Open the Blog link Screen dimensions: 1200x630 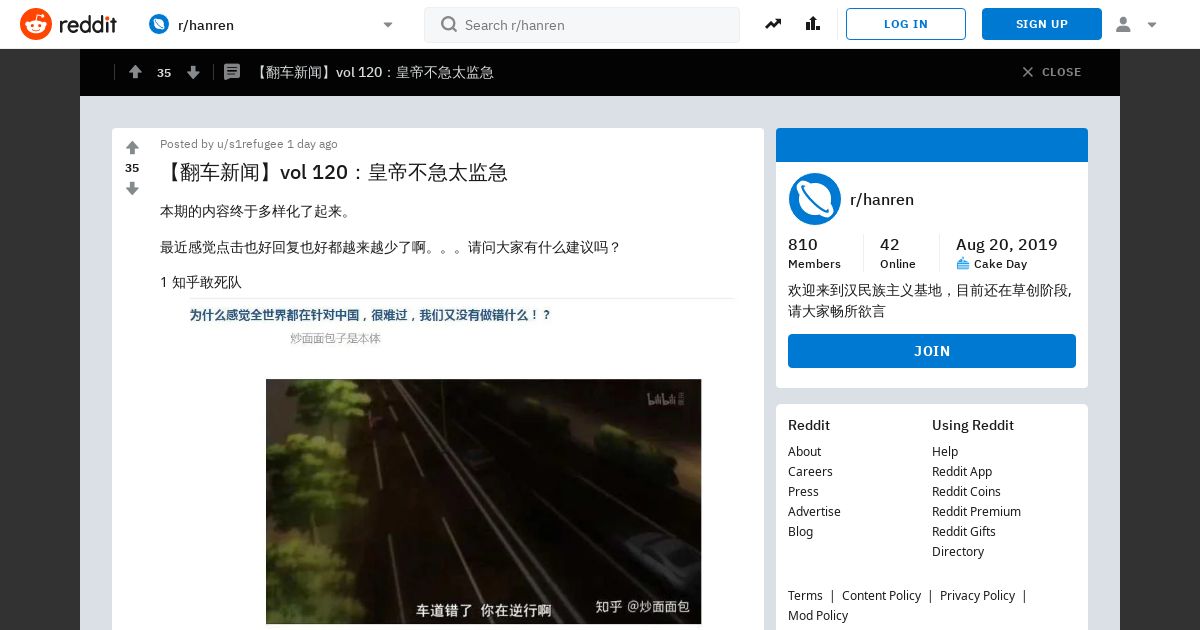[800, 531]
